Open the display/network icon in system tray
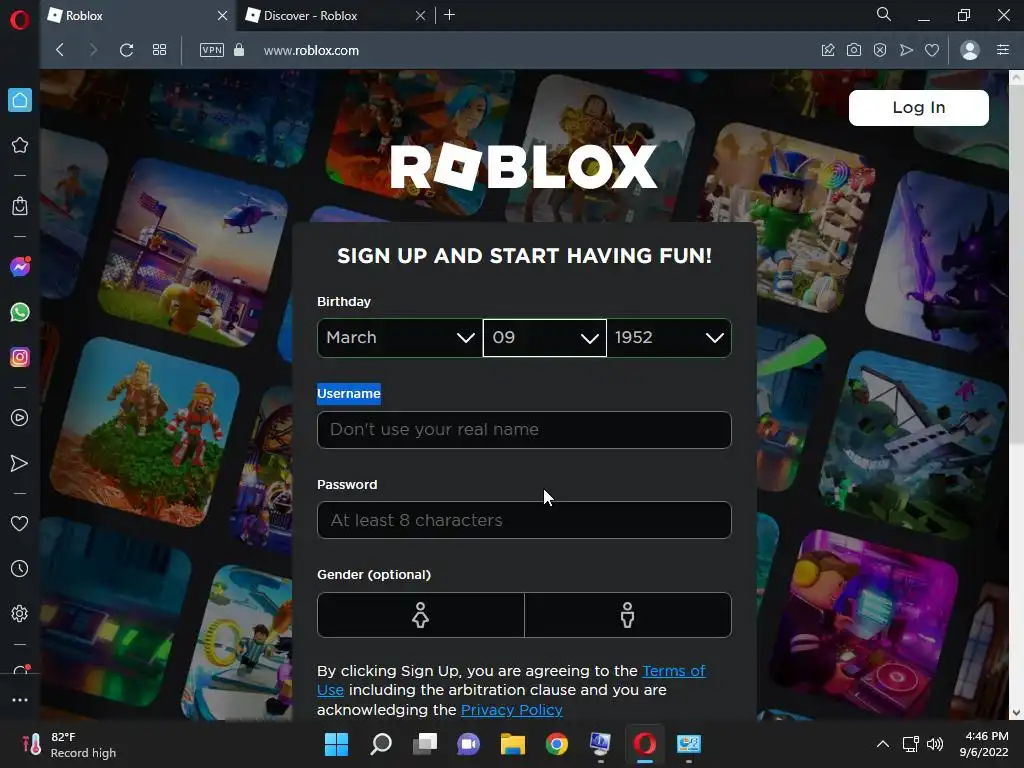This screenshot has height=768, width=1024. tap(910, 744)
